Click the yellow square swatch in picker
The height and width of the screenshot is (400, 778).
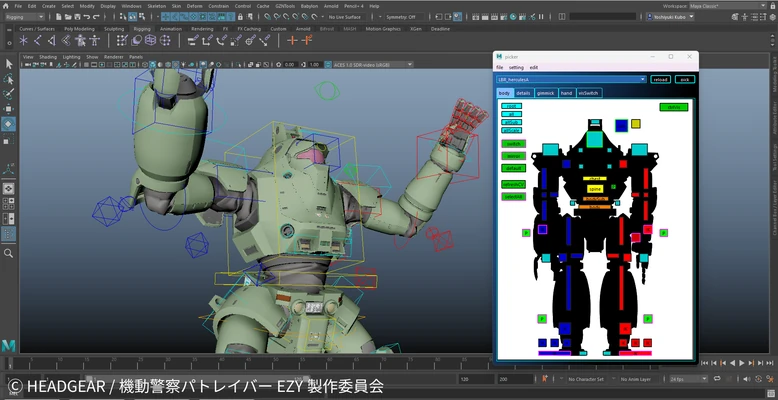pos(636,124)
